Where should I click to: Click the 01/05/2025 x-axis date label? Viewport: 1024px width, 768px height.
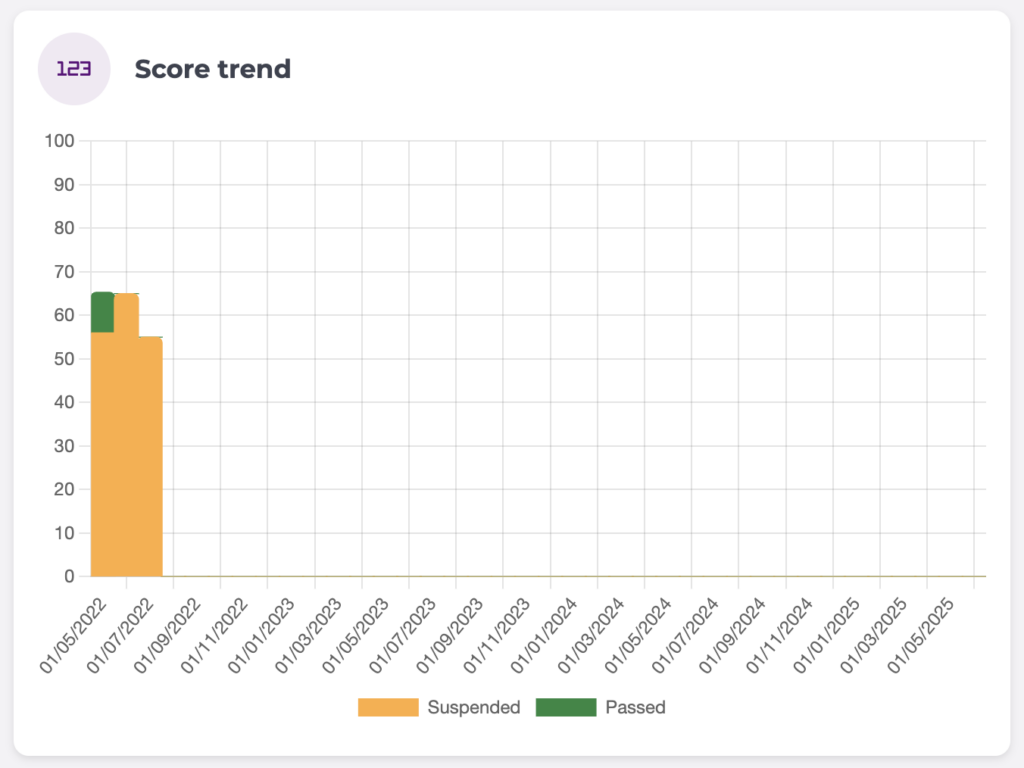pos(922,631)
